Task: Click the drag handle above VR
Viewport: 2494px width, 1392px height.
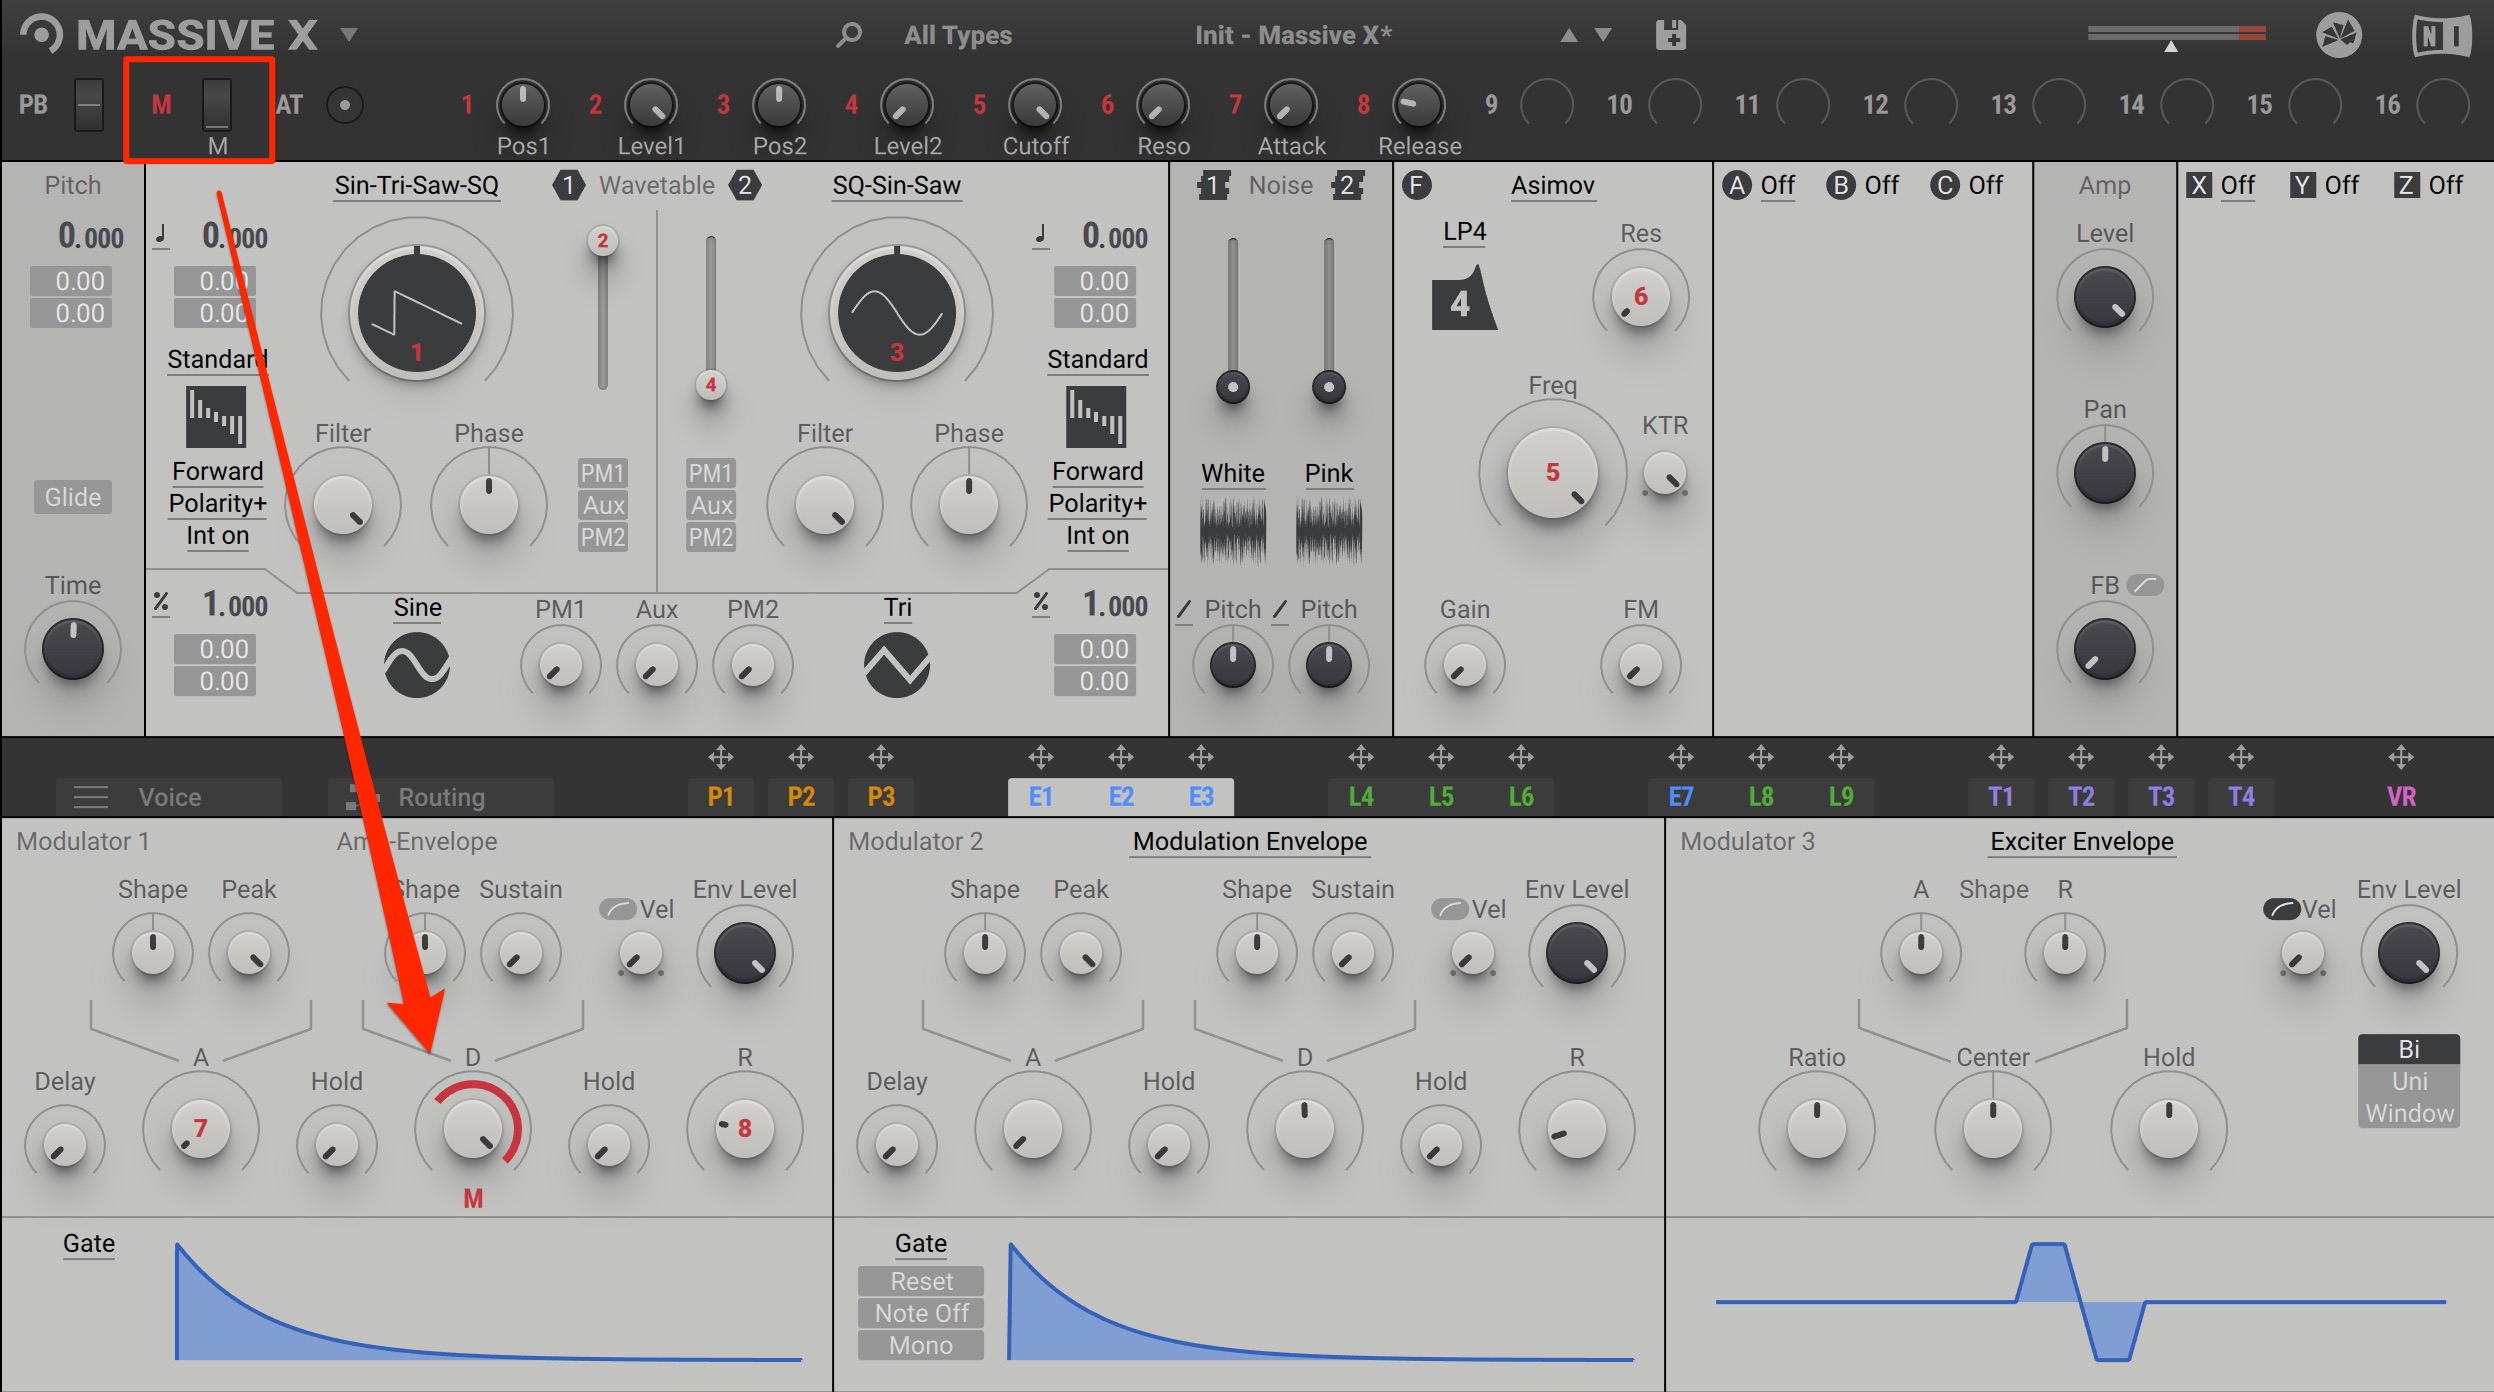Action: pyautogui.click(x=2401, y=757)
